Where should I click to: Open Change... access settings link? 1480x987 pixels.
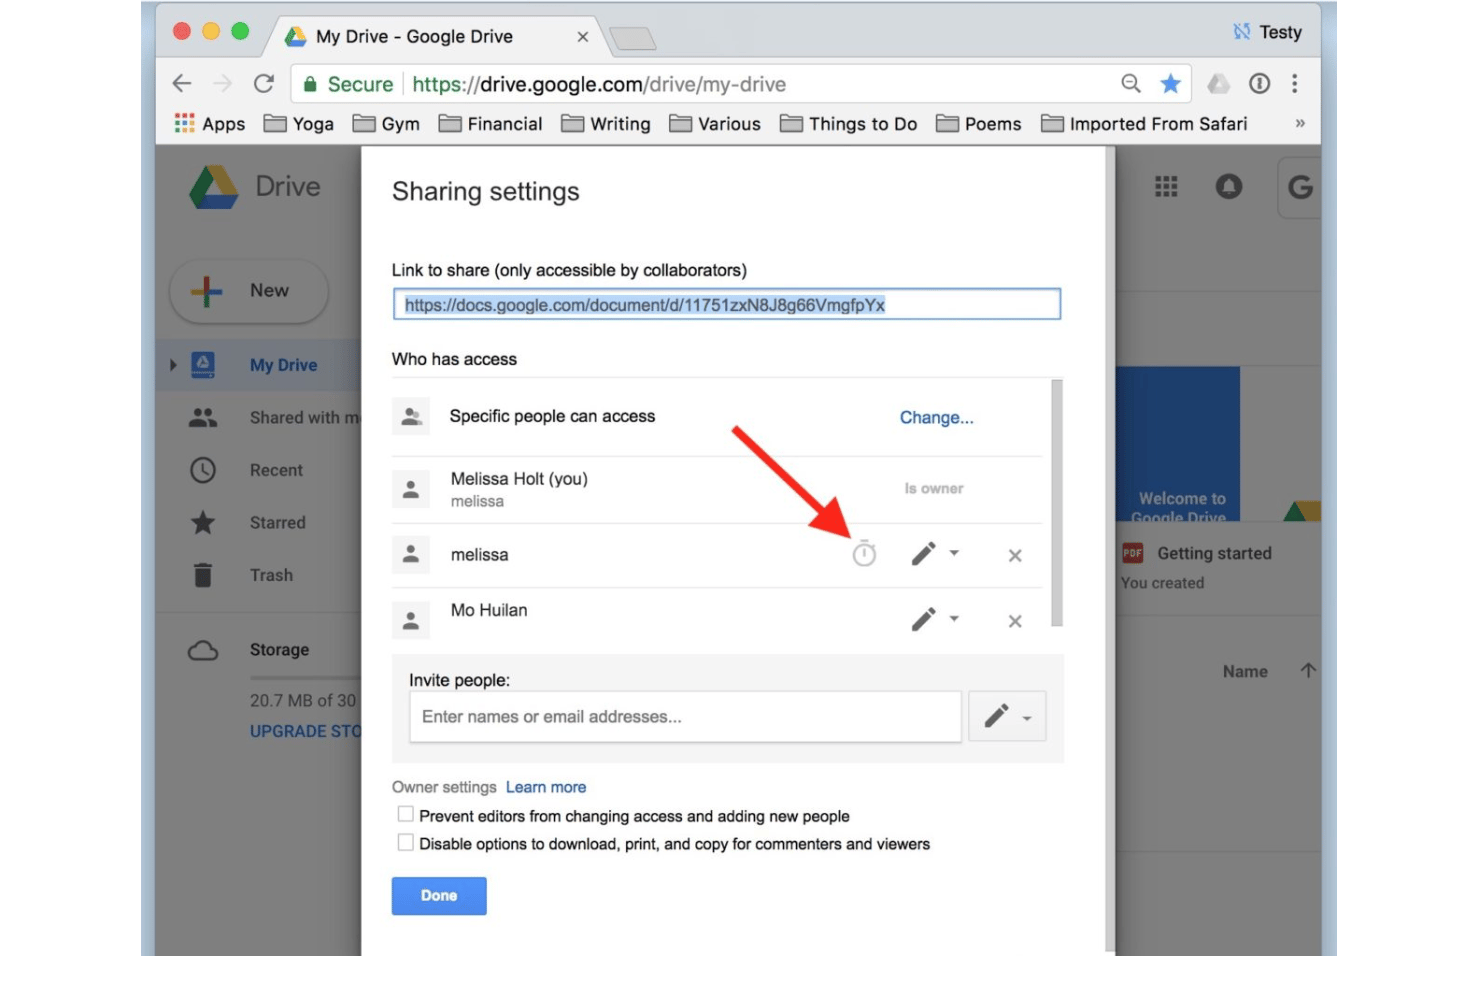point(936,417)
